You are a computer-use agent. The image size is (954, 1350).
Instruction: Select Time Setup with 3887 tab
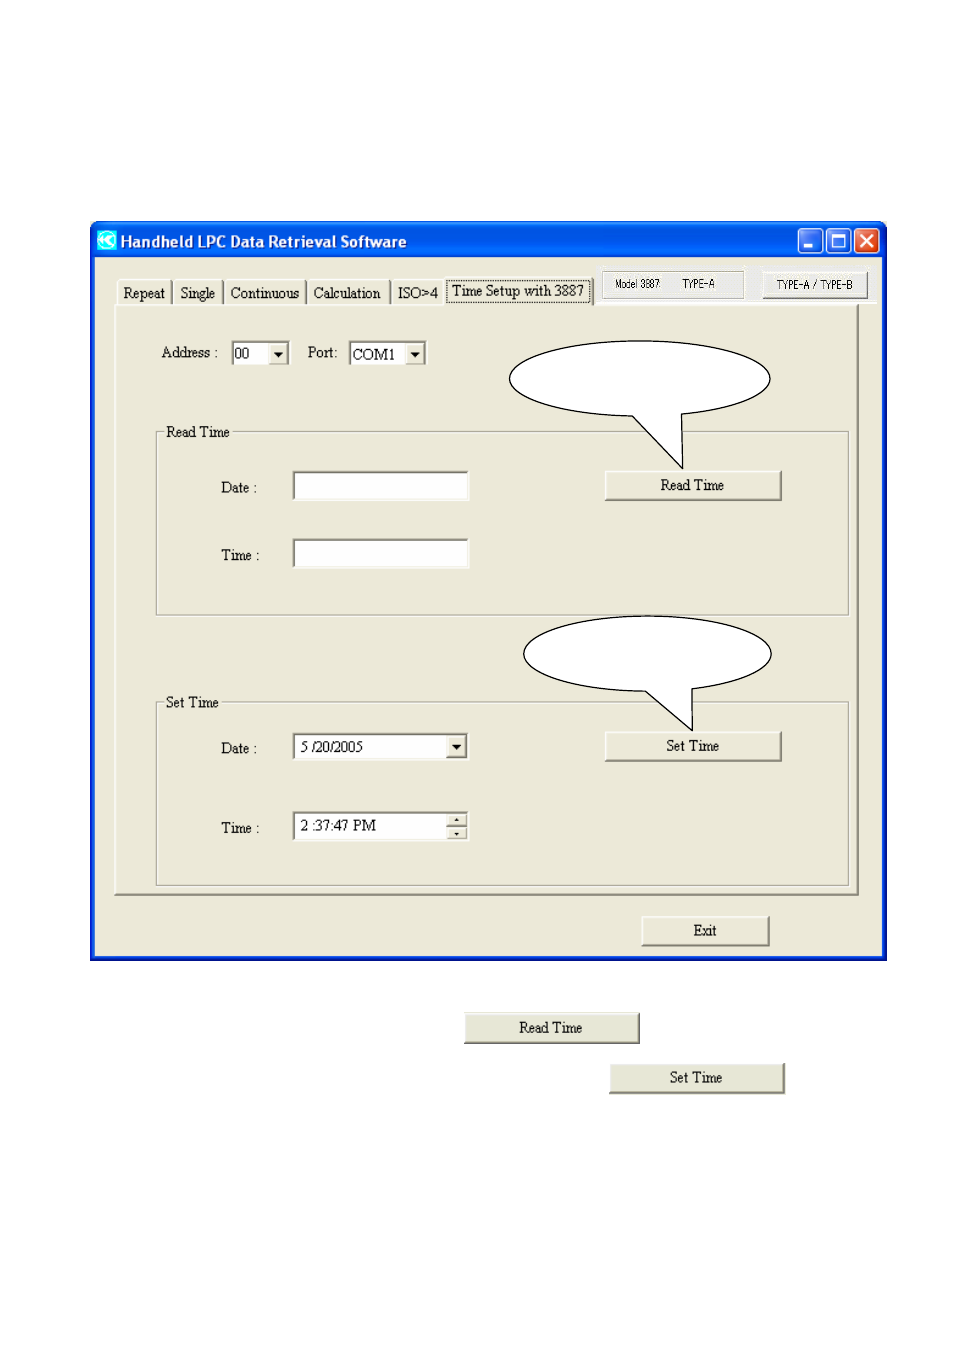[x=518, y=291]
